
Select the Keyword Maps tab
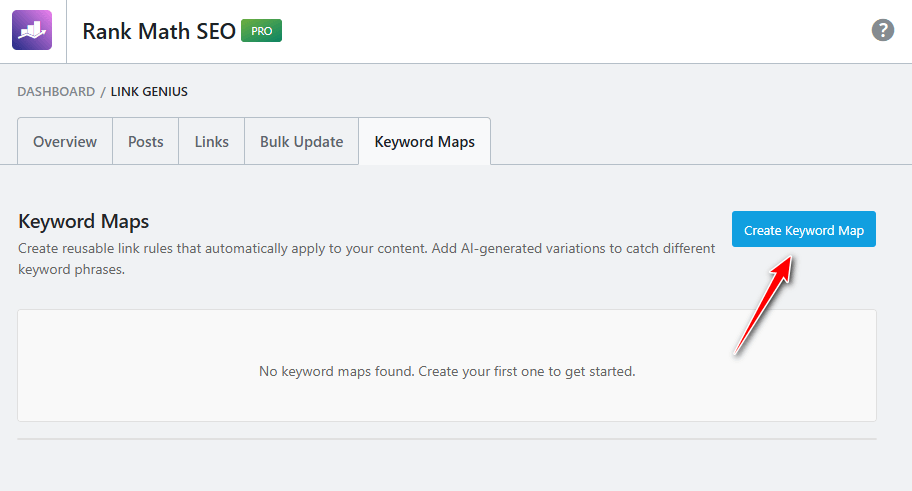(x=425, y=141)
